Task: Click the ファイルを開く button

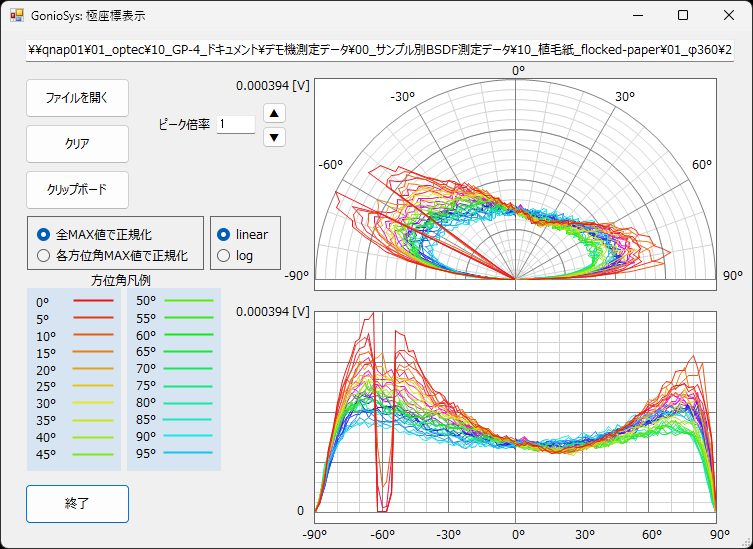Action: tap(77, 98)
